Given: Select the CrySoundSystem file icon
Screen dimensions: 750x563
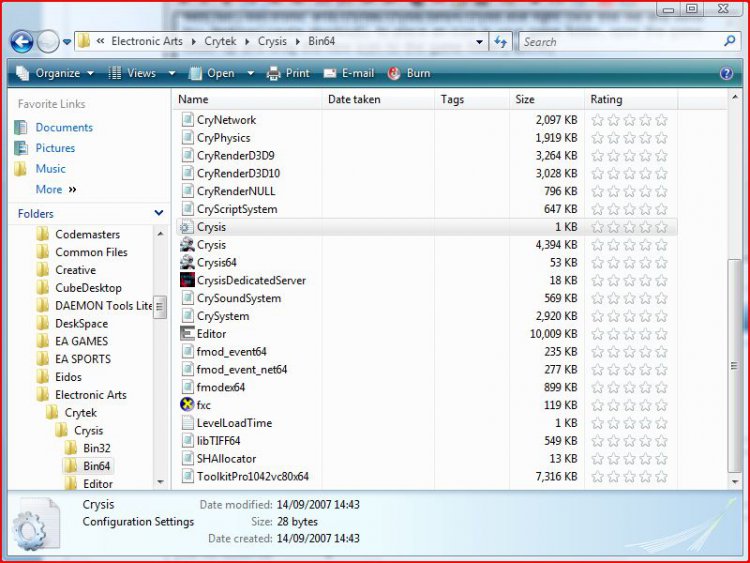Looking at the screenshot, I should (188, 298).
